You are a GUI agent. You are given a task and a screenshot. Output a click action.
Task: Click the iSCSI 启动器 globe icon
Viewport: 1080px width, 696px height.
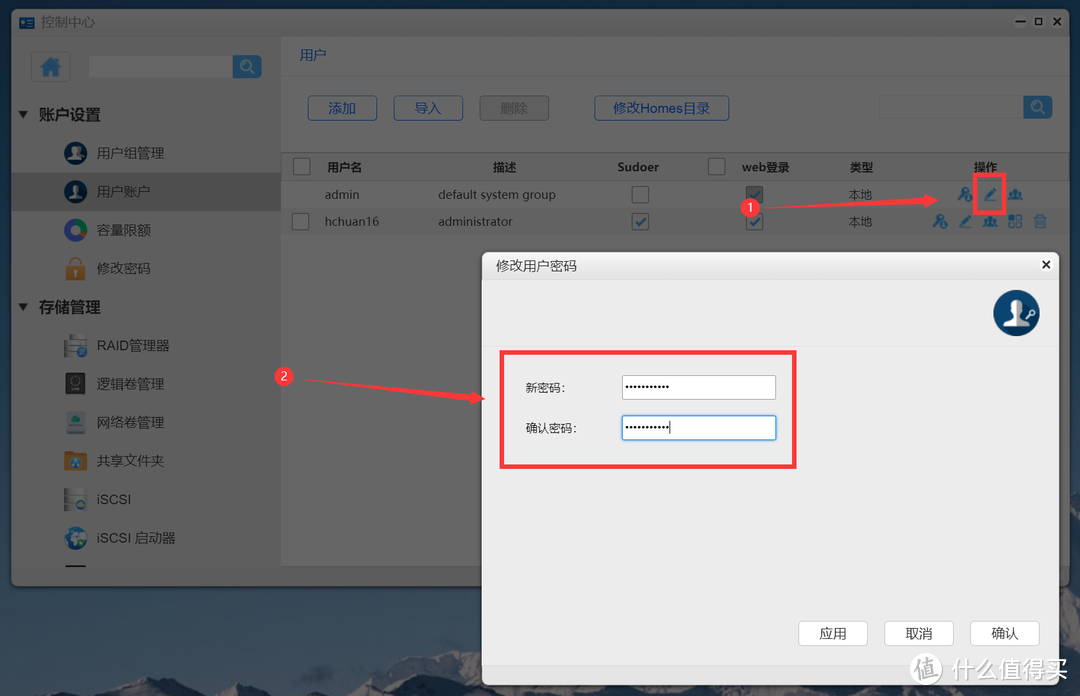75,538
